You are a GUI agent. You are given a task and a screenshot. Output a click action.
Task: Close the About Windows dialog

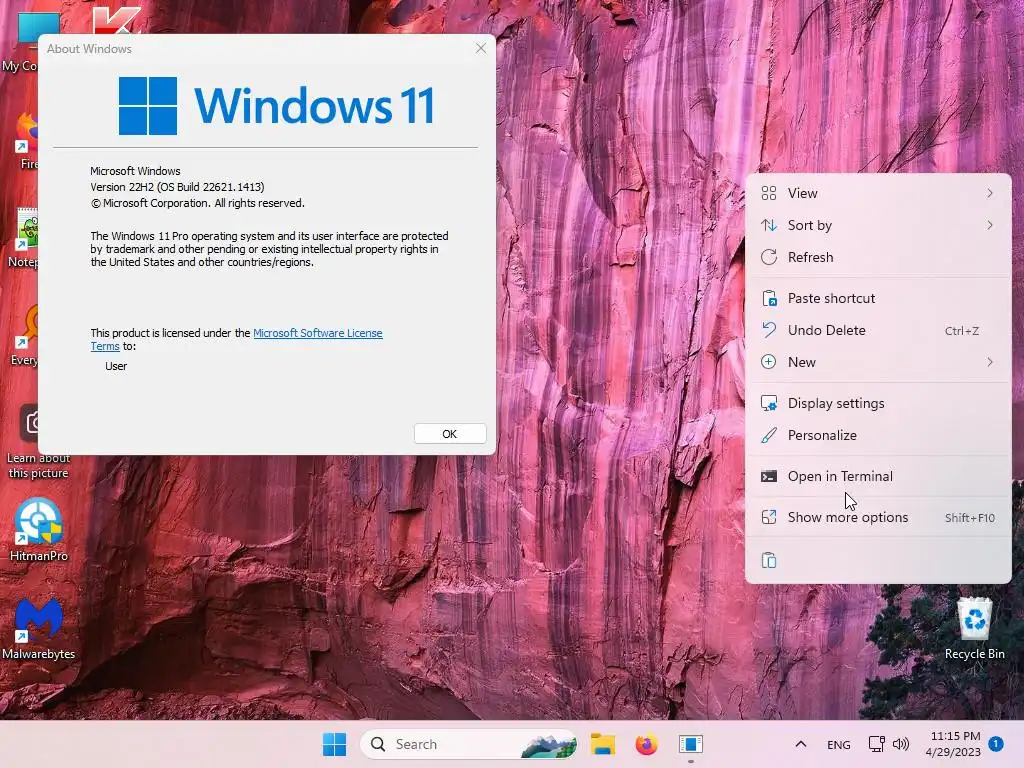coord(481,48)
